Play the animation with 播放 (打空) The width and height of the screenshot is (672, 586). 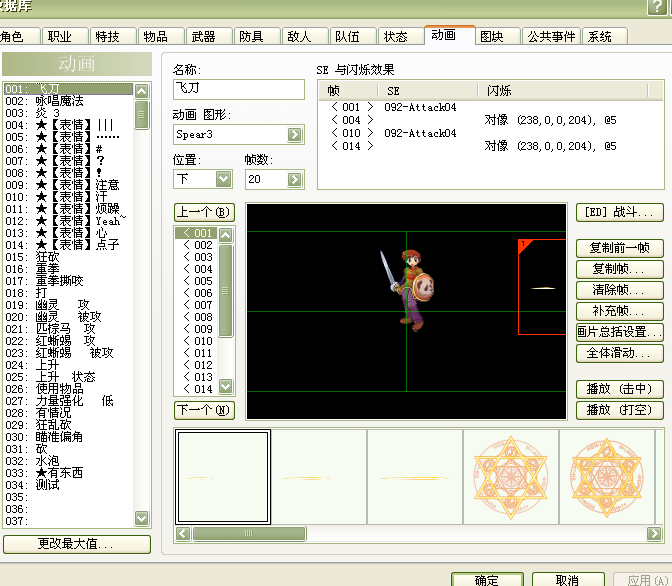click(x=619, y=410)
